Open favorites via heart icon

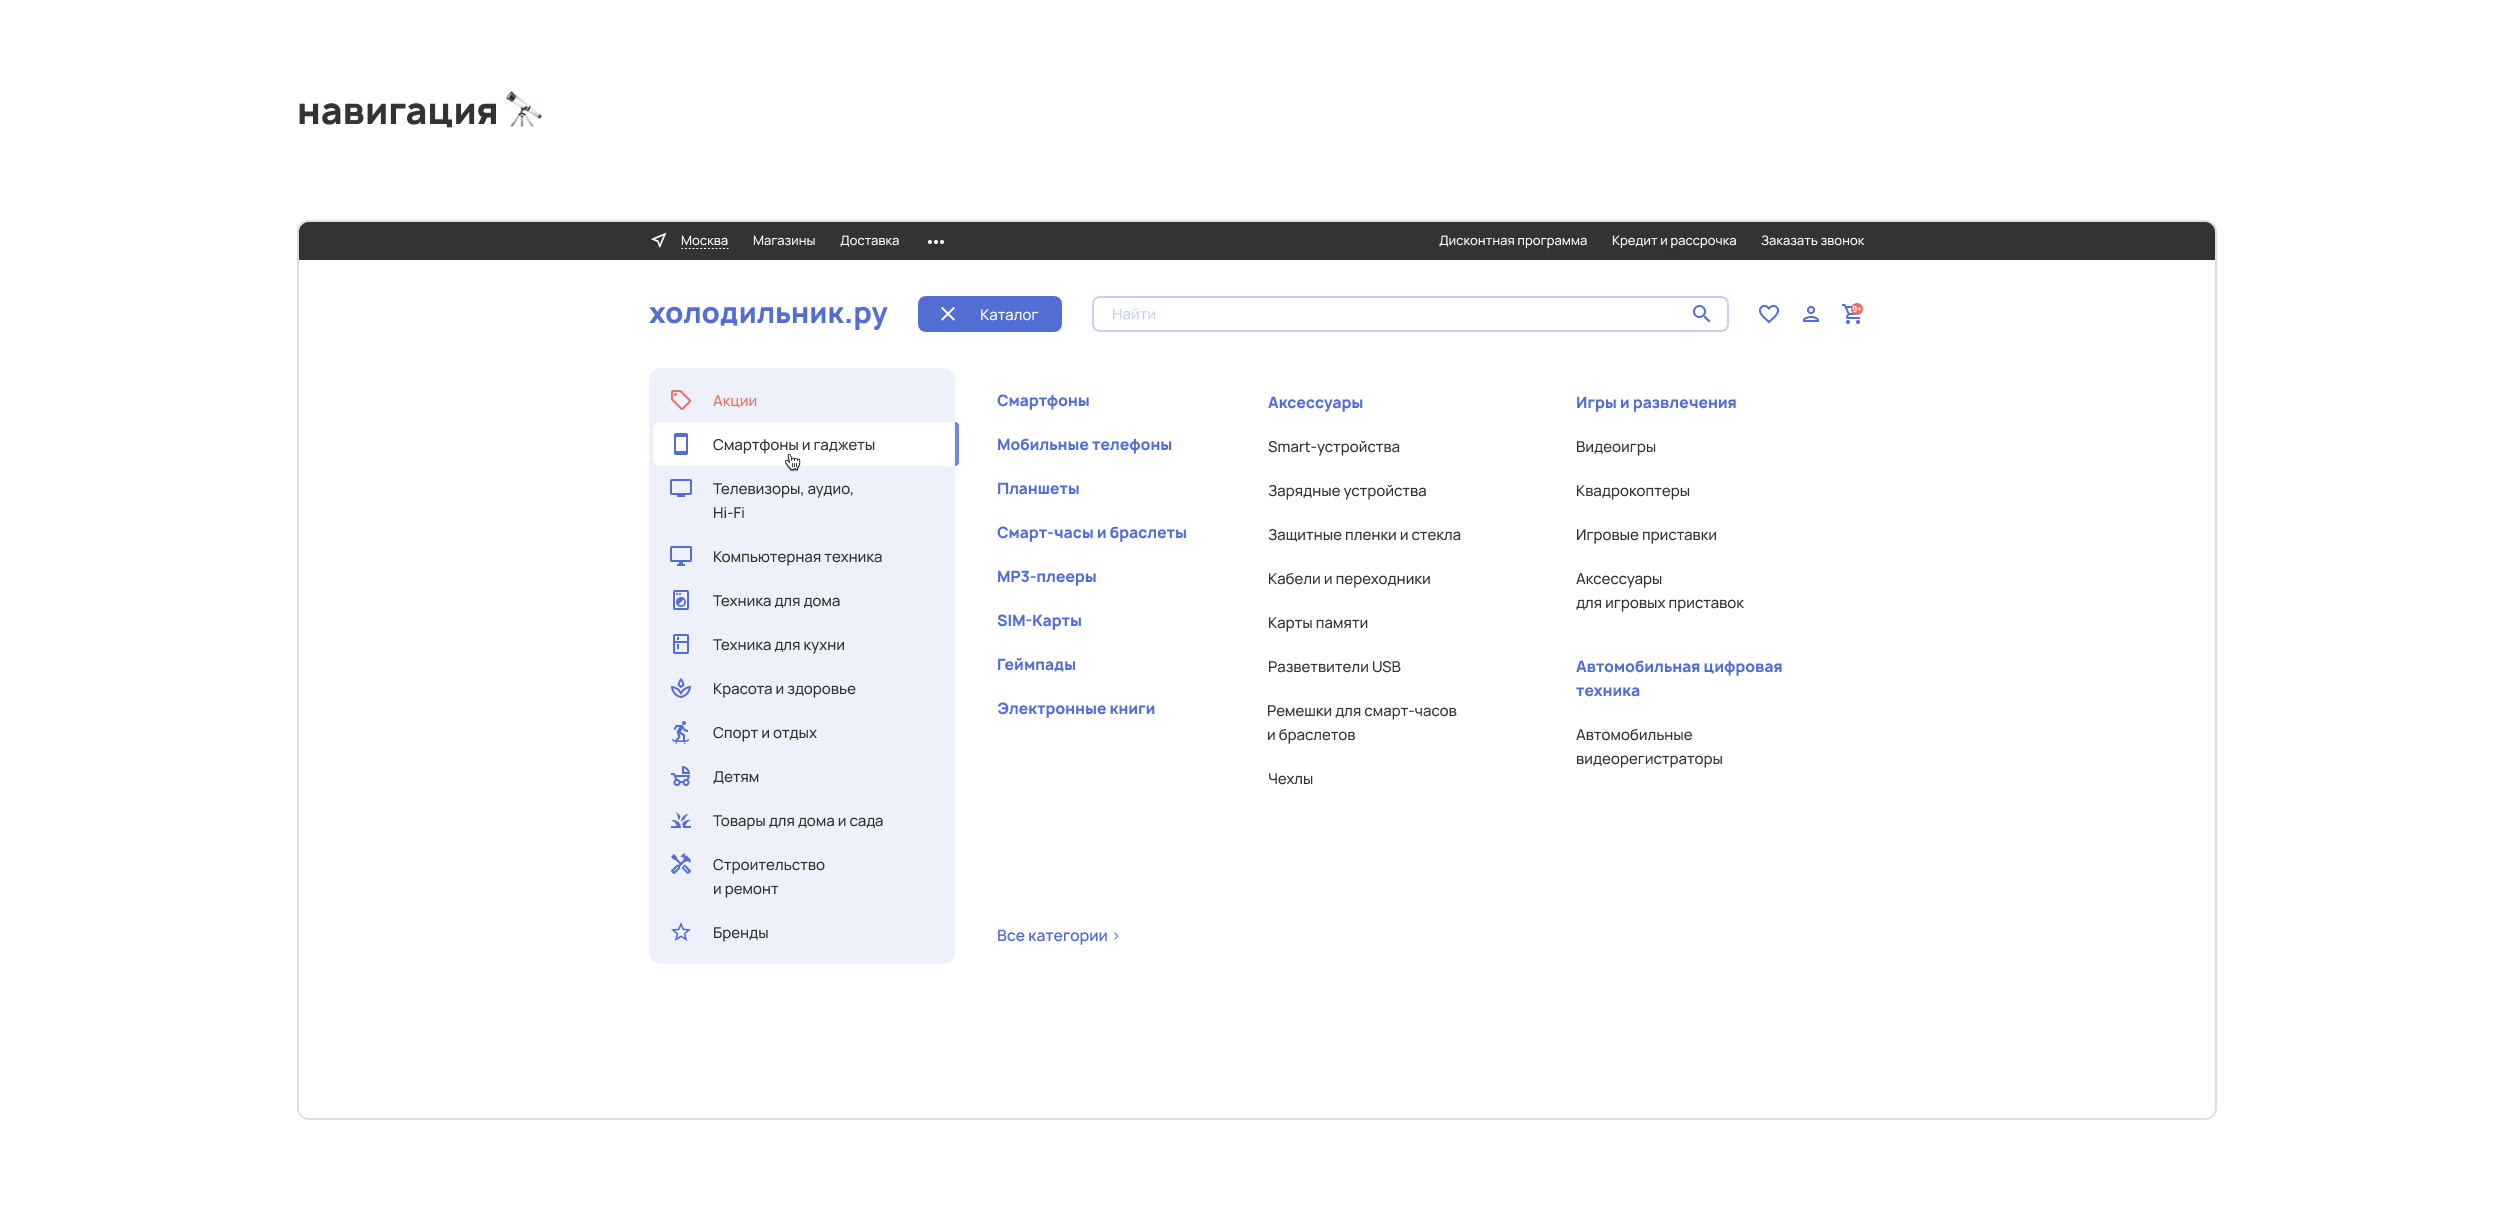[x=1769, y=314]
